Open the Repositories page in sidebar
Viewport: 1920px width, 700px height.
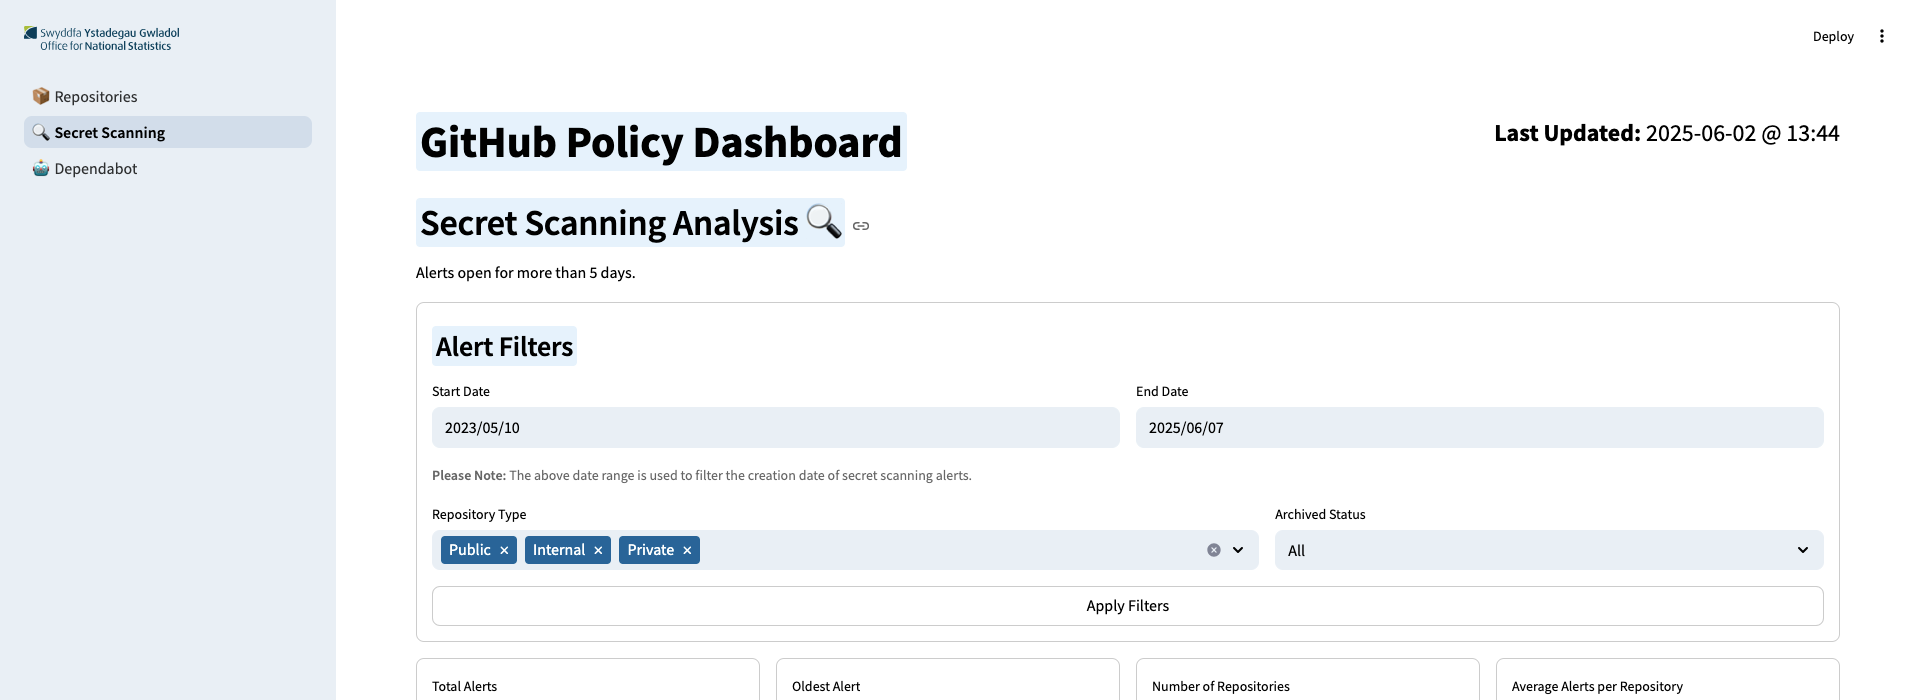(x=168, y=96)
